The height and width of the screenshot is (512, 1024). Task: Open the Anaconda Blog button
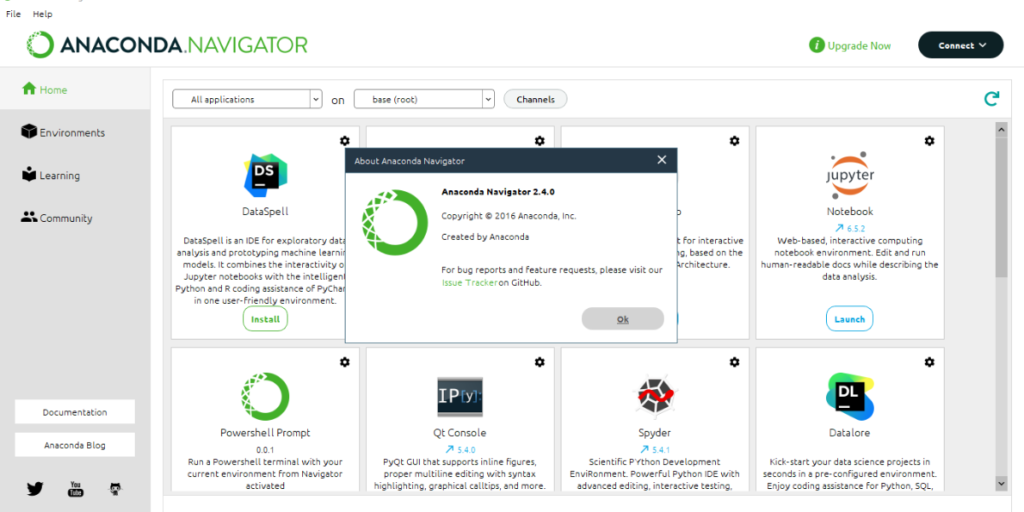(x=75, y=445)
